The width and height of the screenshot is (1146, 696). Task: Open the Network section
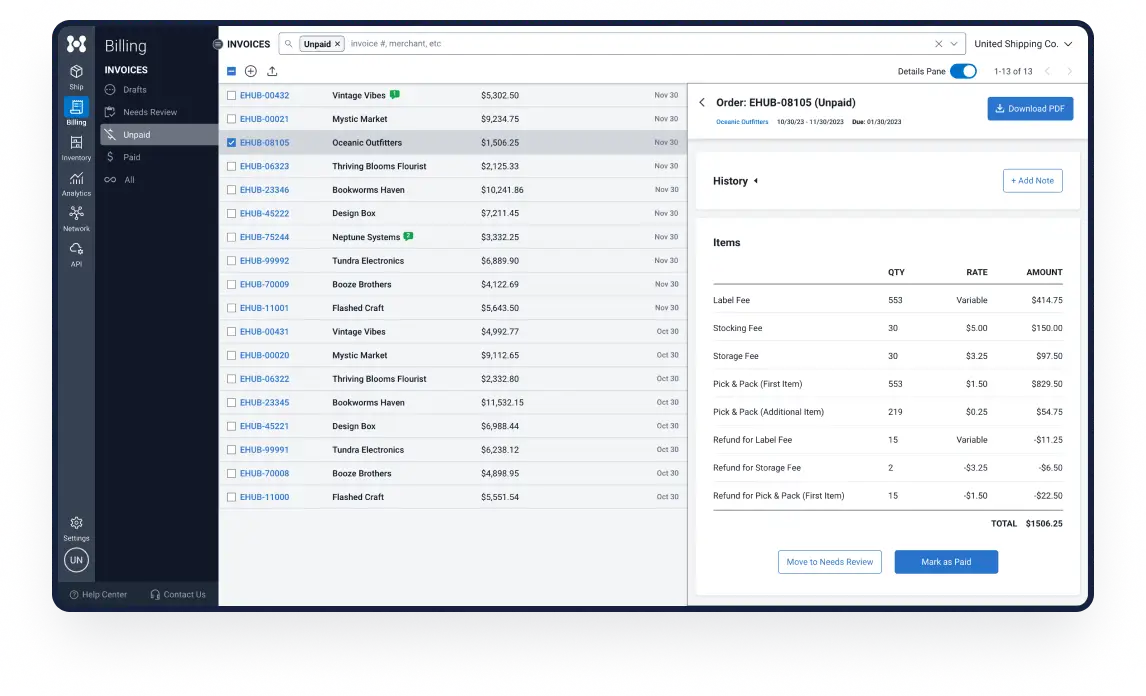click(x=76, y=218)
